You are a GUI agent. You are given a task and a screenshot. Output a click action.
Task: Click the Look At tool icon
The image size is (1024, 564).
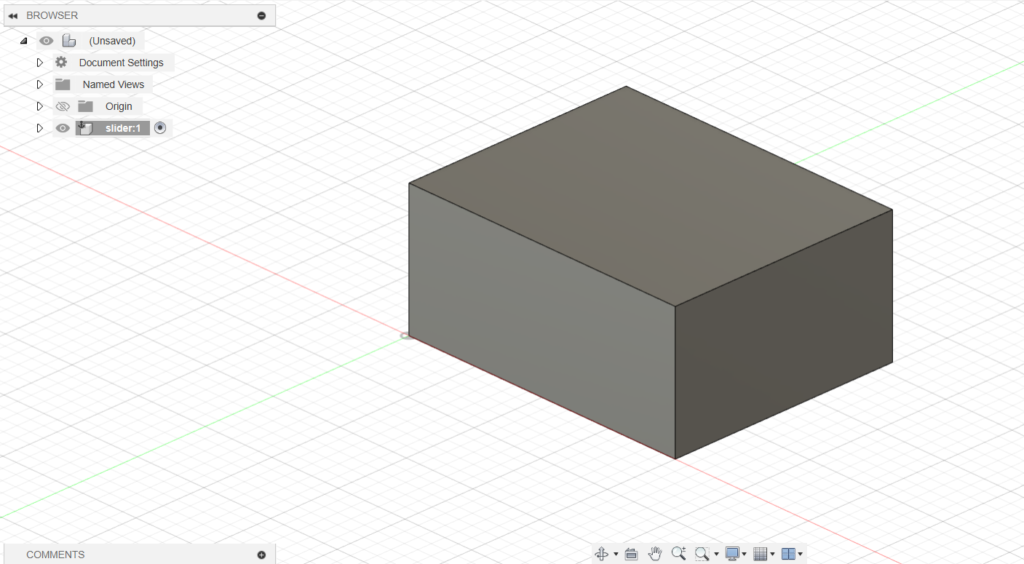click(x=631, y=554)
